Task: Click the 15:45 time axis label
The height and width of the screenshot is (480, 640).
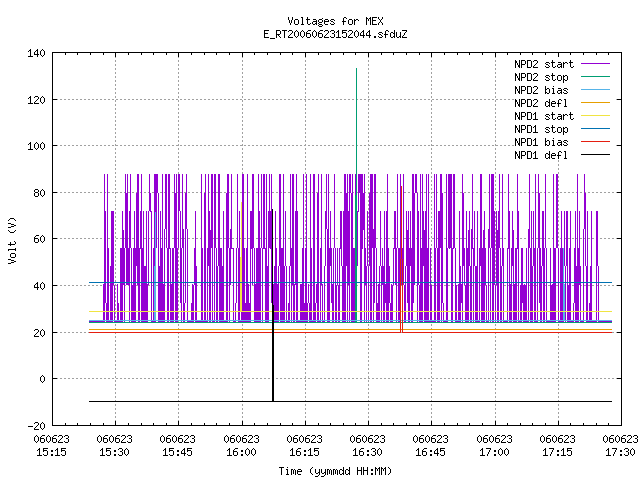Action: pyautogui.click(x=178, y=452)
